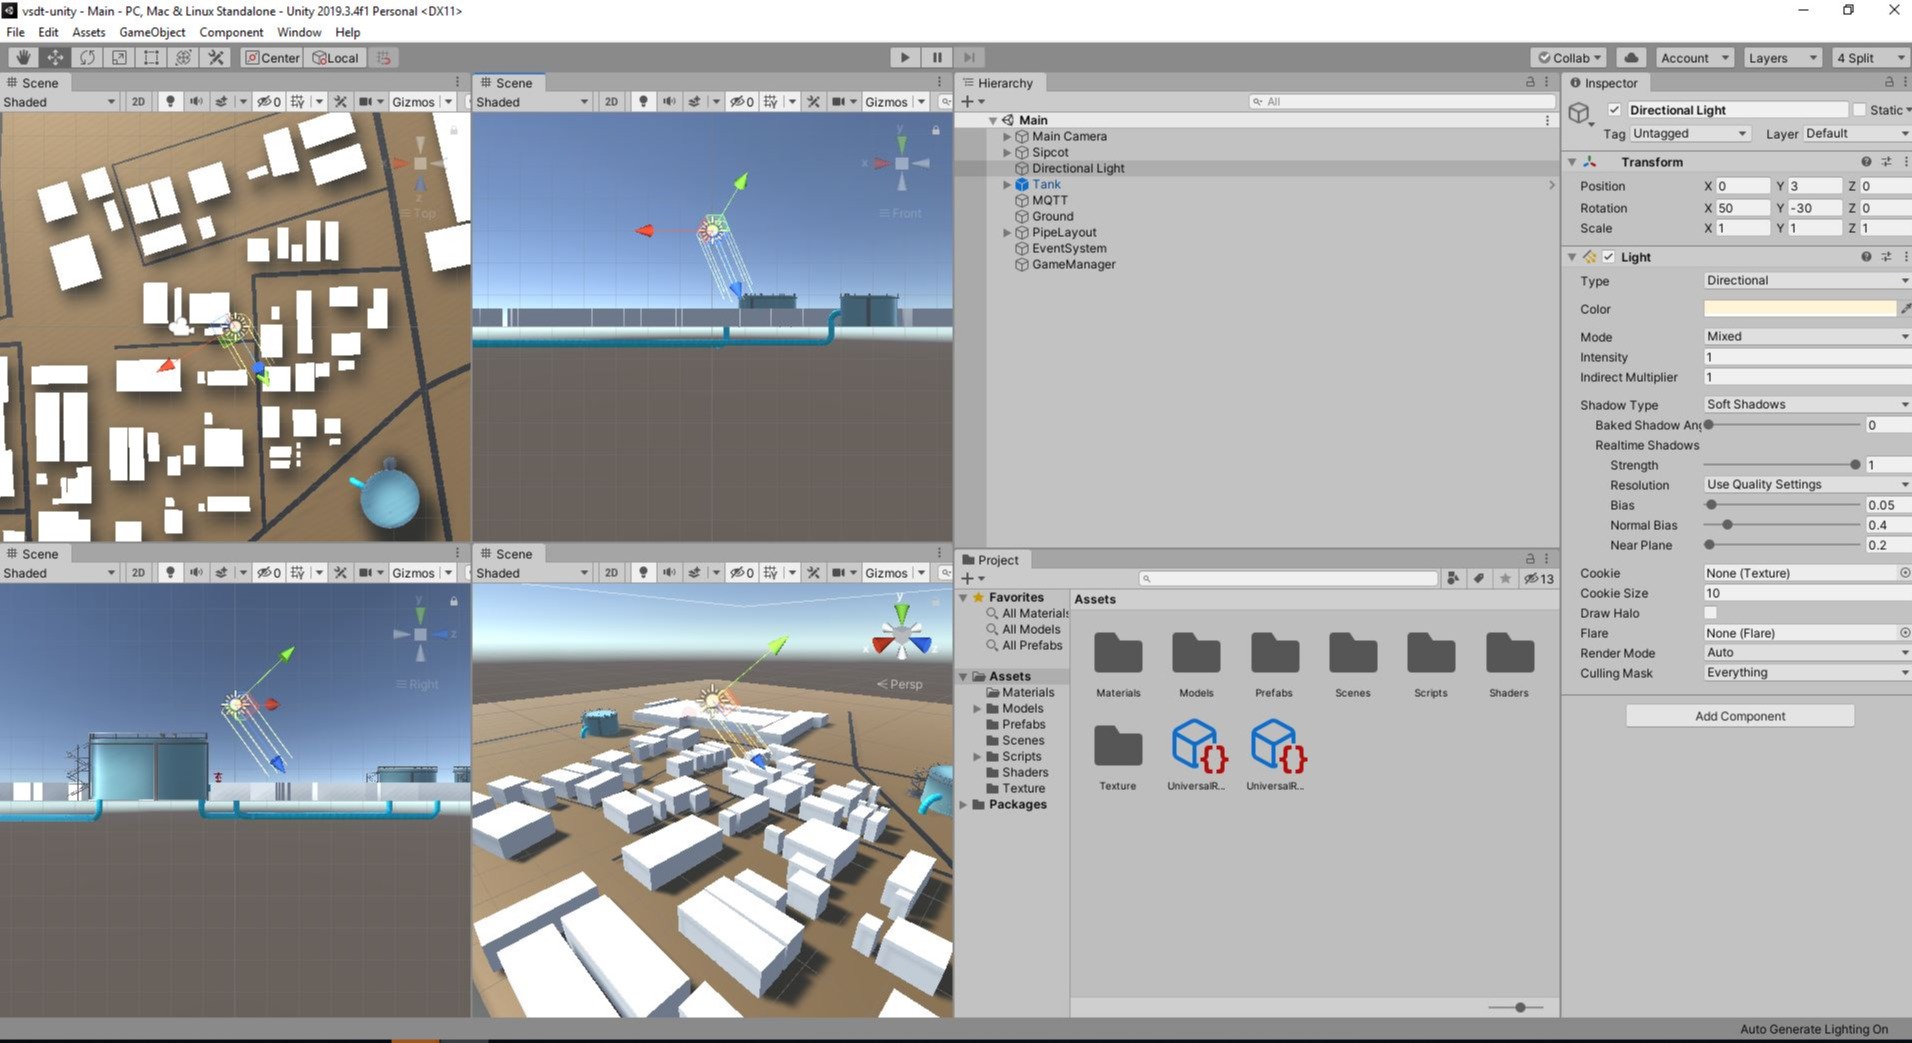Enable the Static checkbox

[1859, 110]
